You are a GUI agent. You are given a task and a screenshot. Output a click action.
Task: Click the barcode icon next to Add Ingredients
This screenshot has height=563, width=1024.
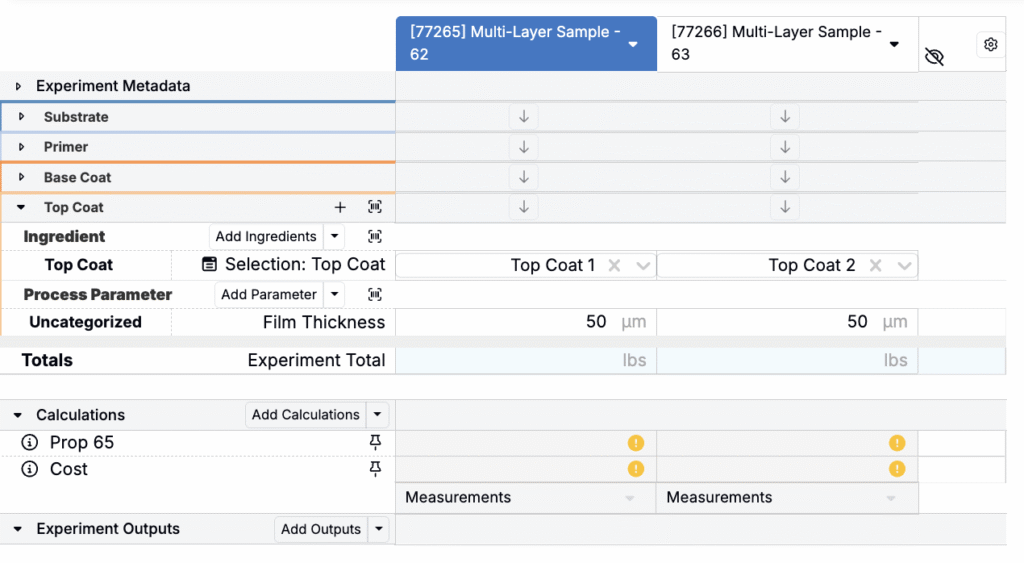[x=375, y=237]
